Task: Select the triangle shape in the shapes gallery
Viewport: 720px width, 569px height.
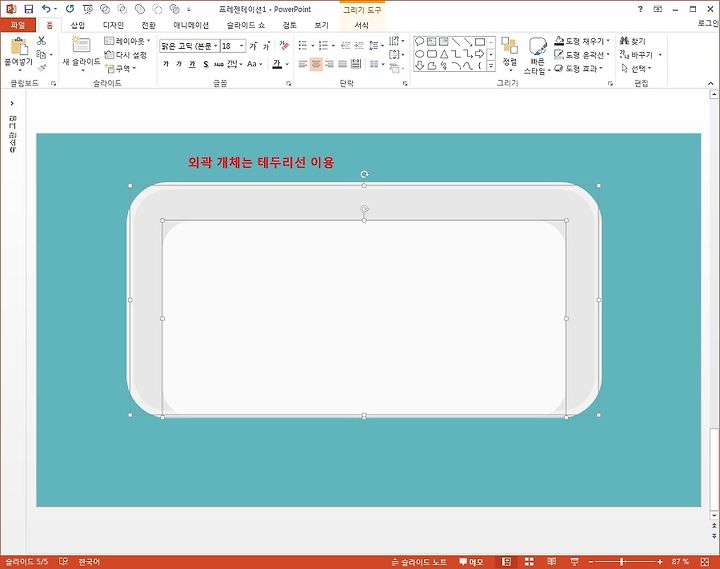Action: [x=444, y=54]
